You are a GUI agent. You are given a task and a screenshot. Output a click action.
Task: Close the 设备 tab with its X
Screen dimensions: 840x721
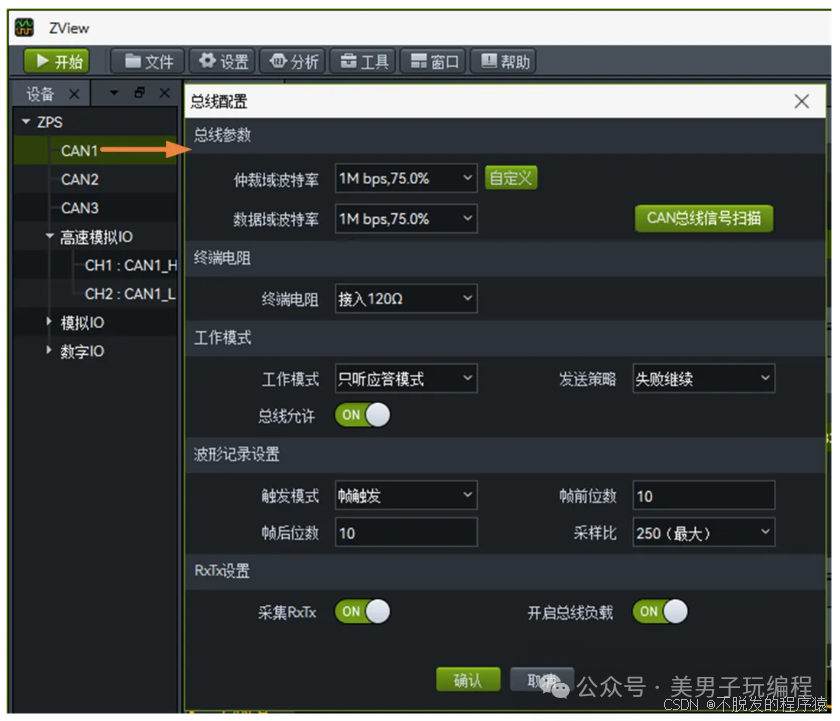(x=74, y=95)
